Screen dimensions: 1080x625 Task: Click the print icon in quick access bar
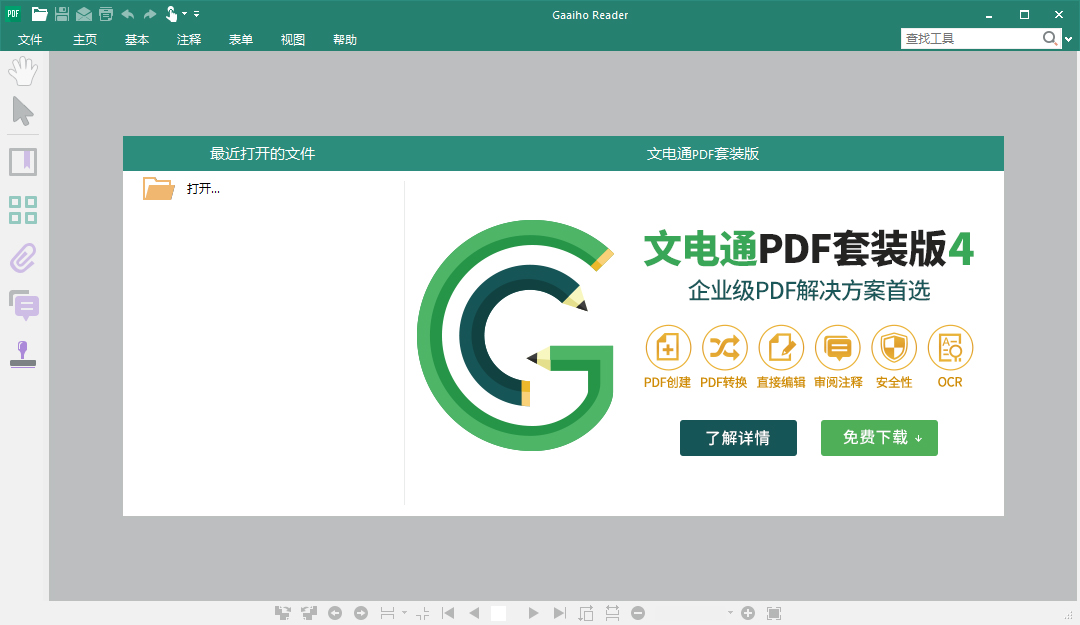point(105,14)
